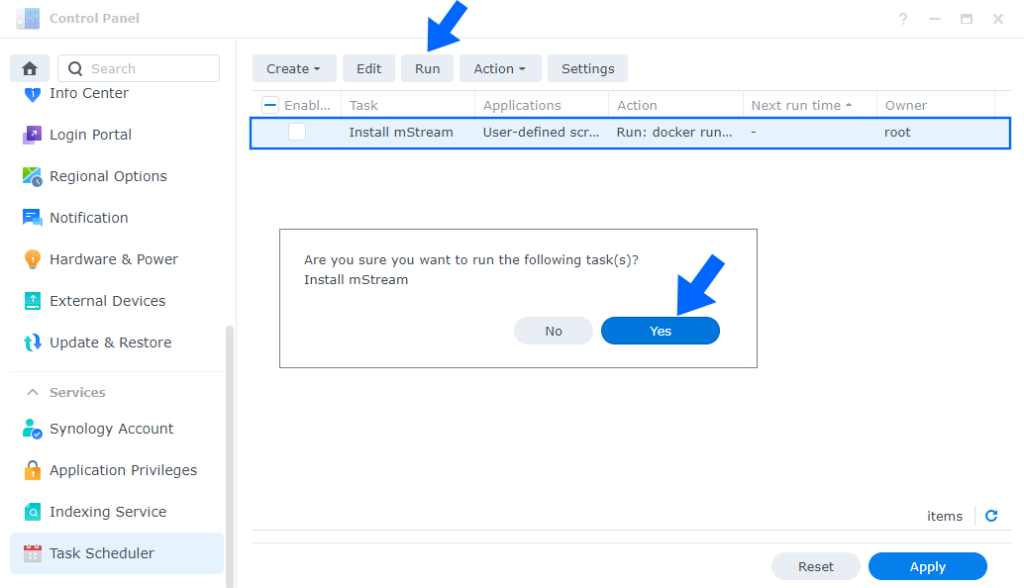Open the Notification settings
Image resolution: width=1024 pixels, height=588 pixels.
tap(88, 217)
